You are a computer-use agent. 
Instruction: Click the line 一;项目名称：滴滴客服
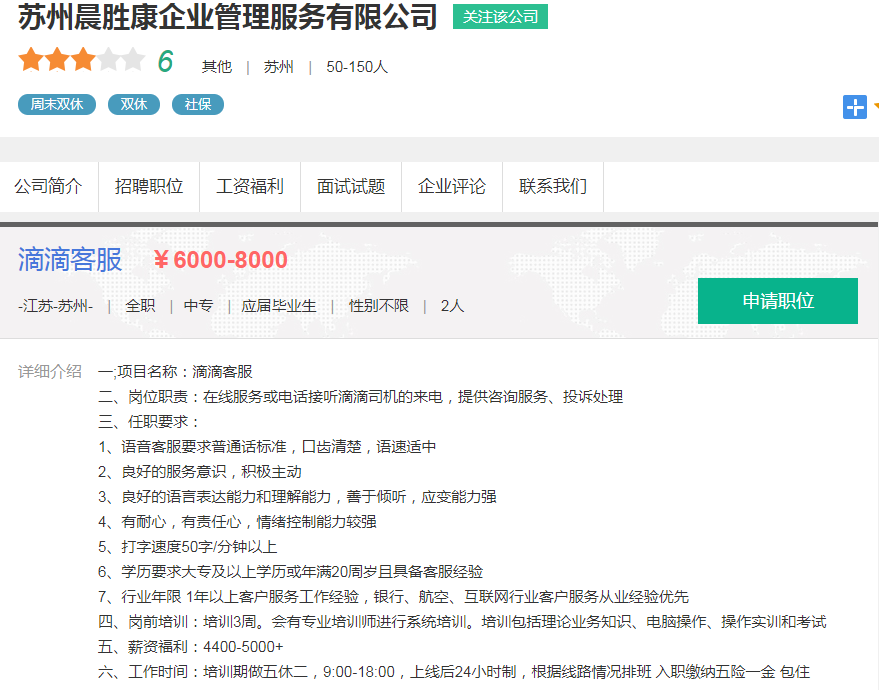(x=175, y=372)
